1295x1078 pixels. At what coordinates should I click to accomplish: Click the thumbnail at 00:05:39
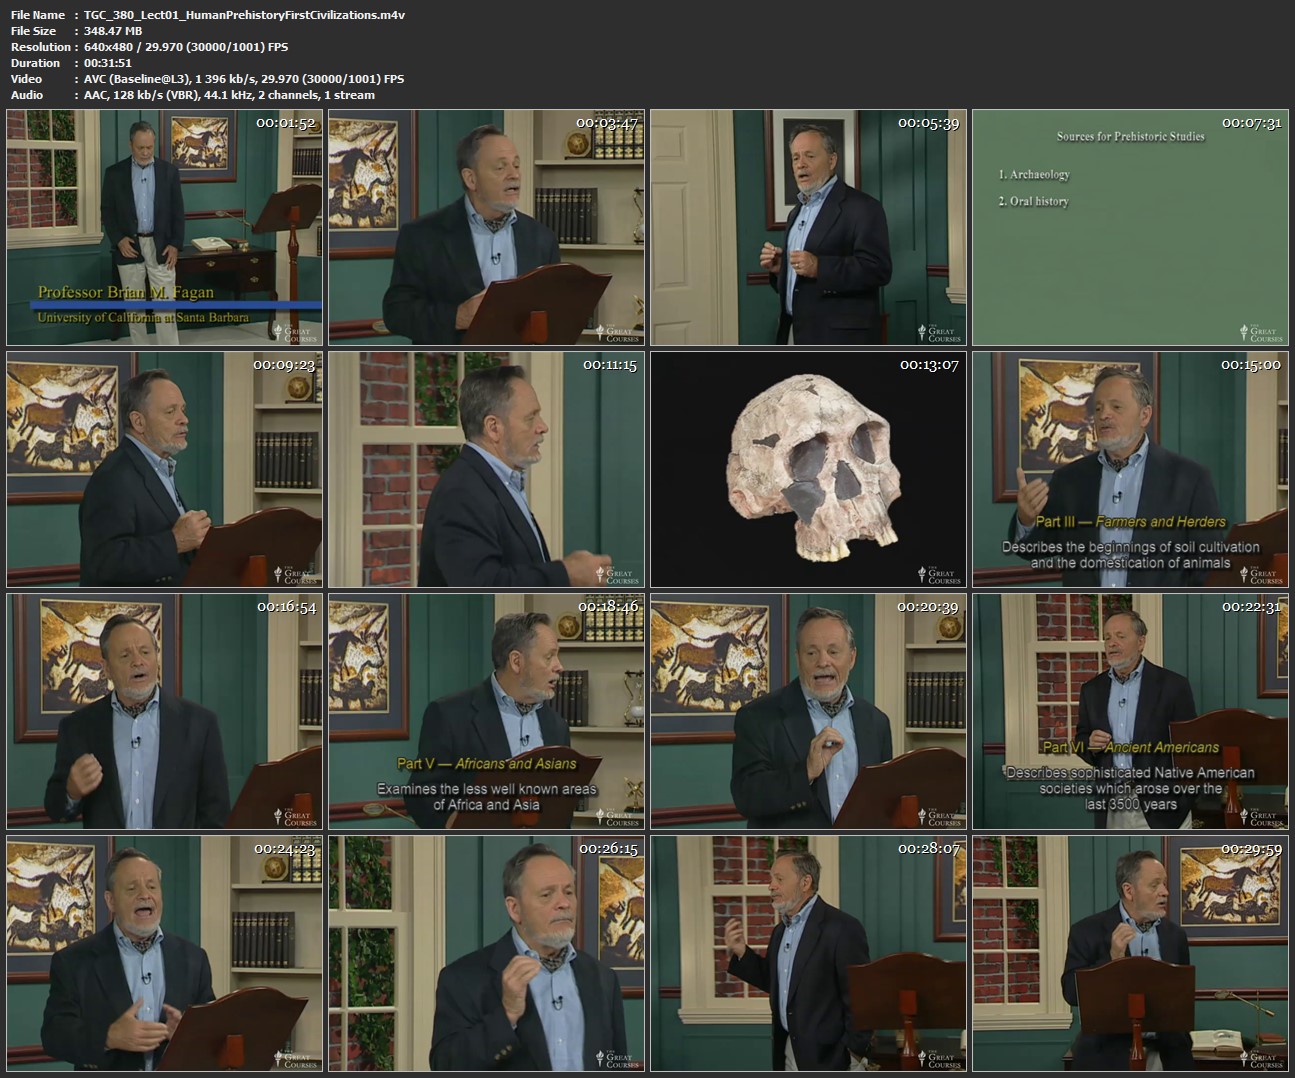pos(808,228)
